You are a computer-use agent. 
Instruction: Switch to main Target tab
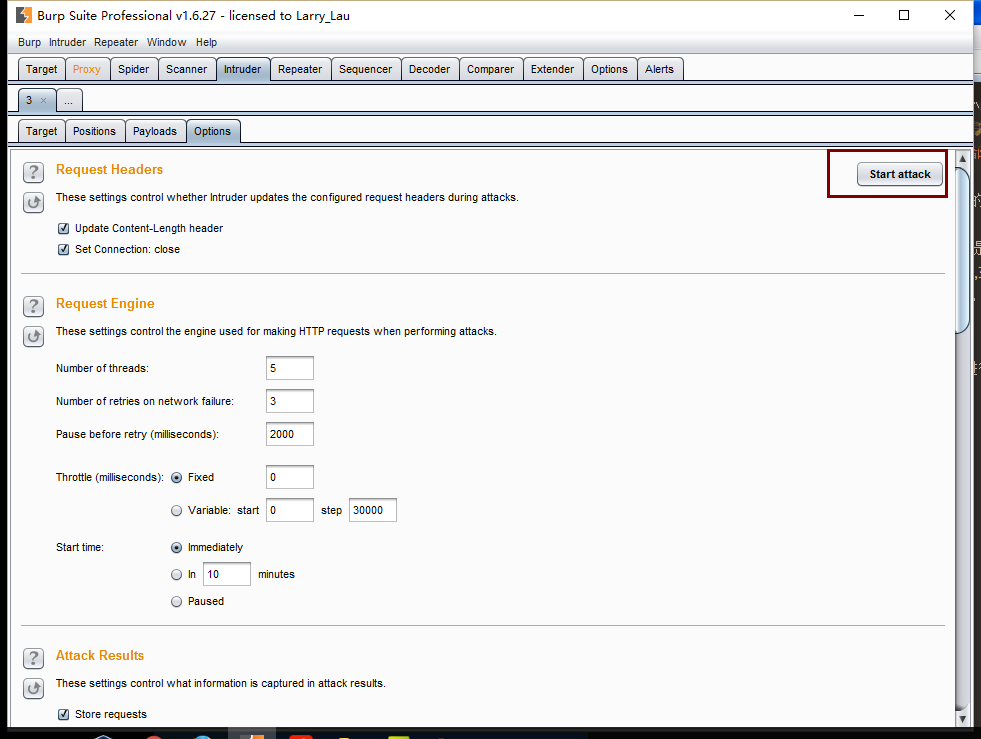tap(41, 69)
